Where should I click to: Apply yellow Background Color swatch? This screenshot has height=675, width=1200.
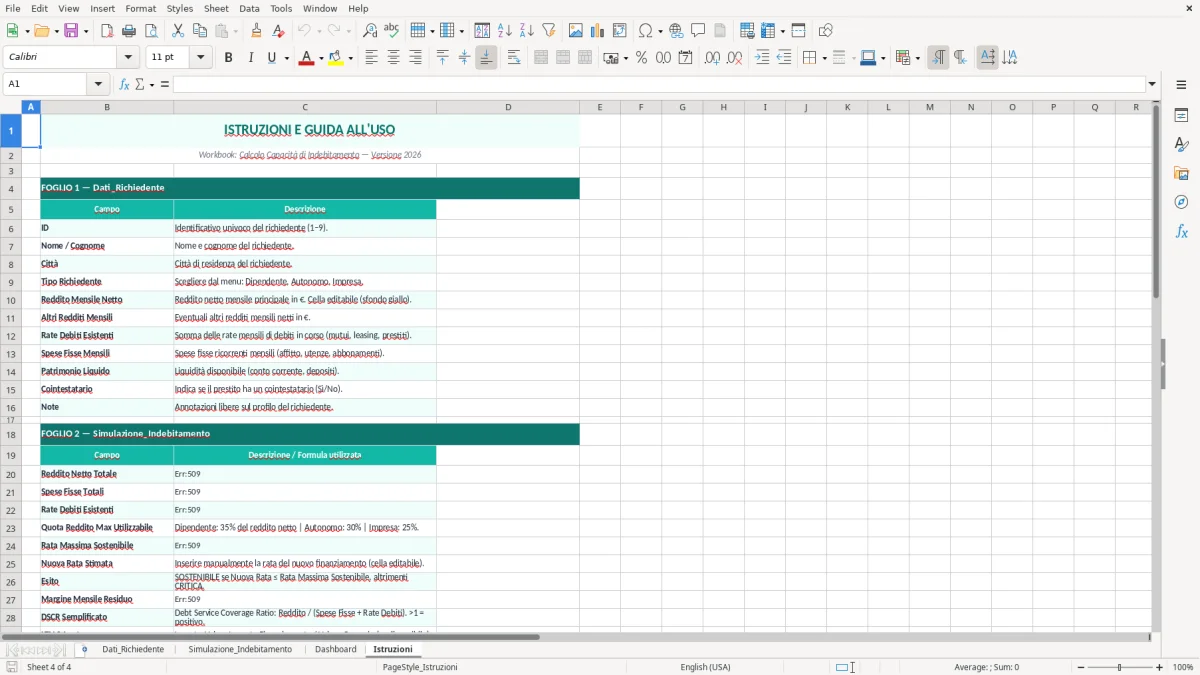[337, 58]
